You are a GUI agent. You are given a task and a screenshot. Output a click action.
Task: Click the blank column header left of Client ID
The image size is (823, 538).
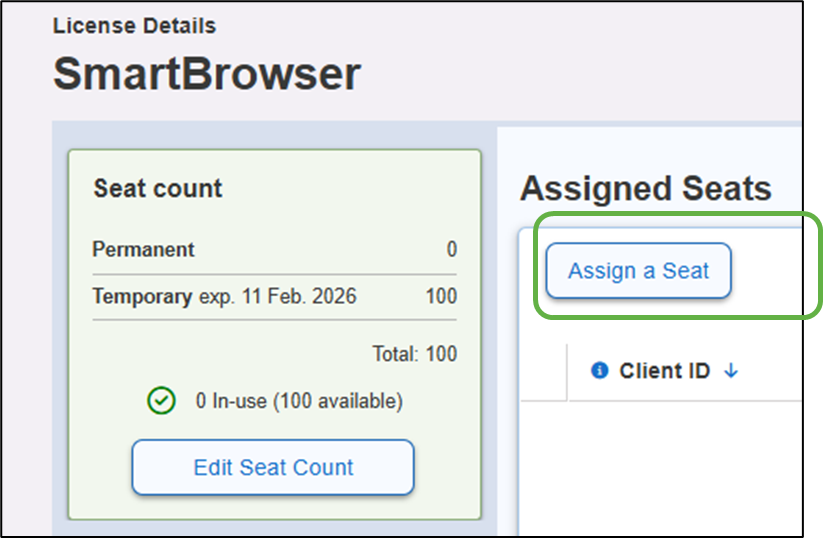coord(544,371)
